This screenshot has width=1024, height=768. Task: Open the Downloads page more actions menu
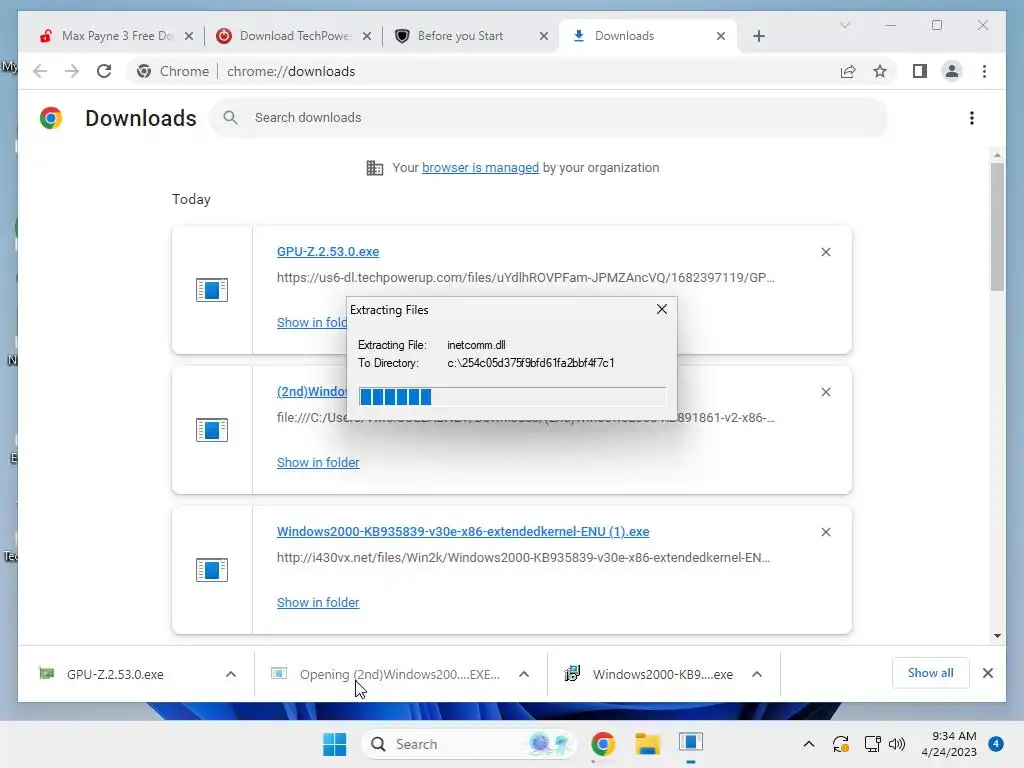click(x=972, y=118)
